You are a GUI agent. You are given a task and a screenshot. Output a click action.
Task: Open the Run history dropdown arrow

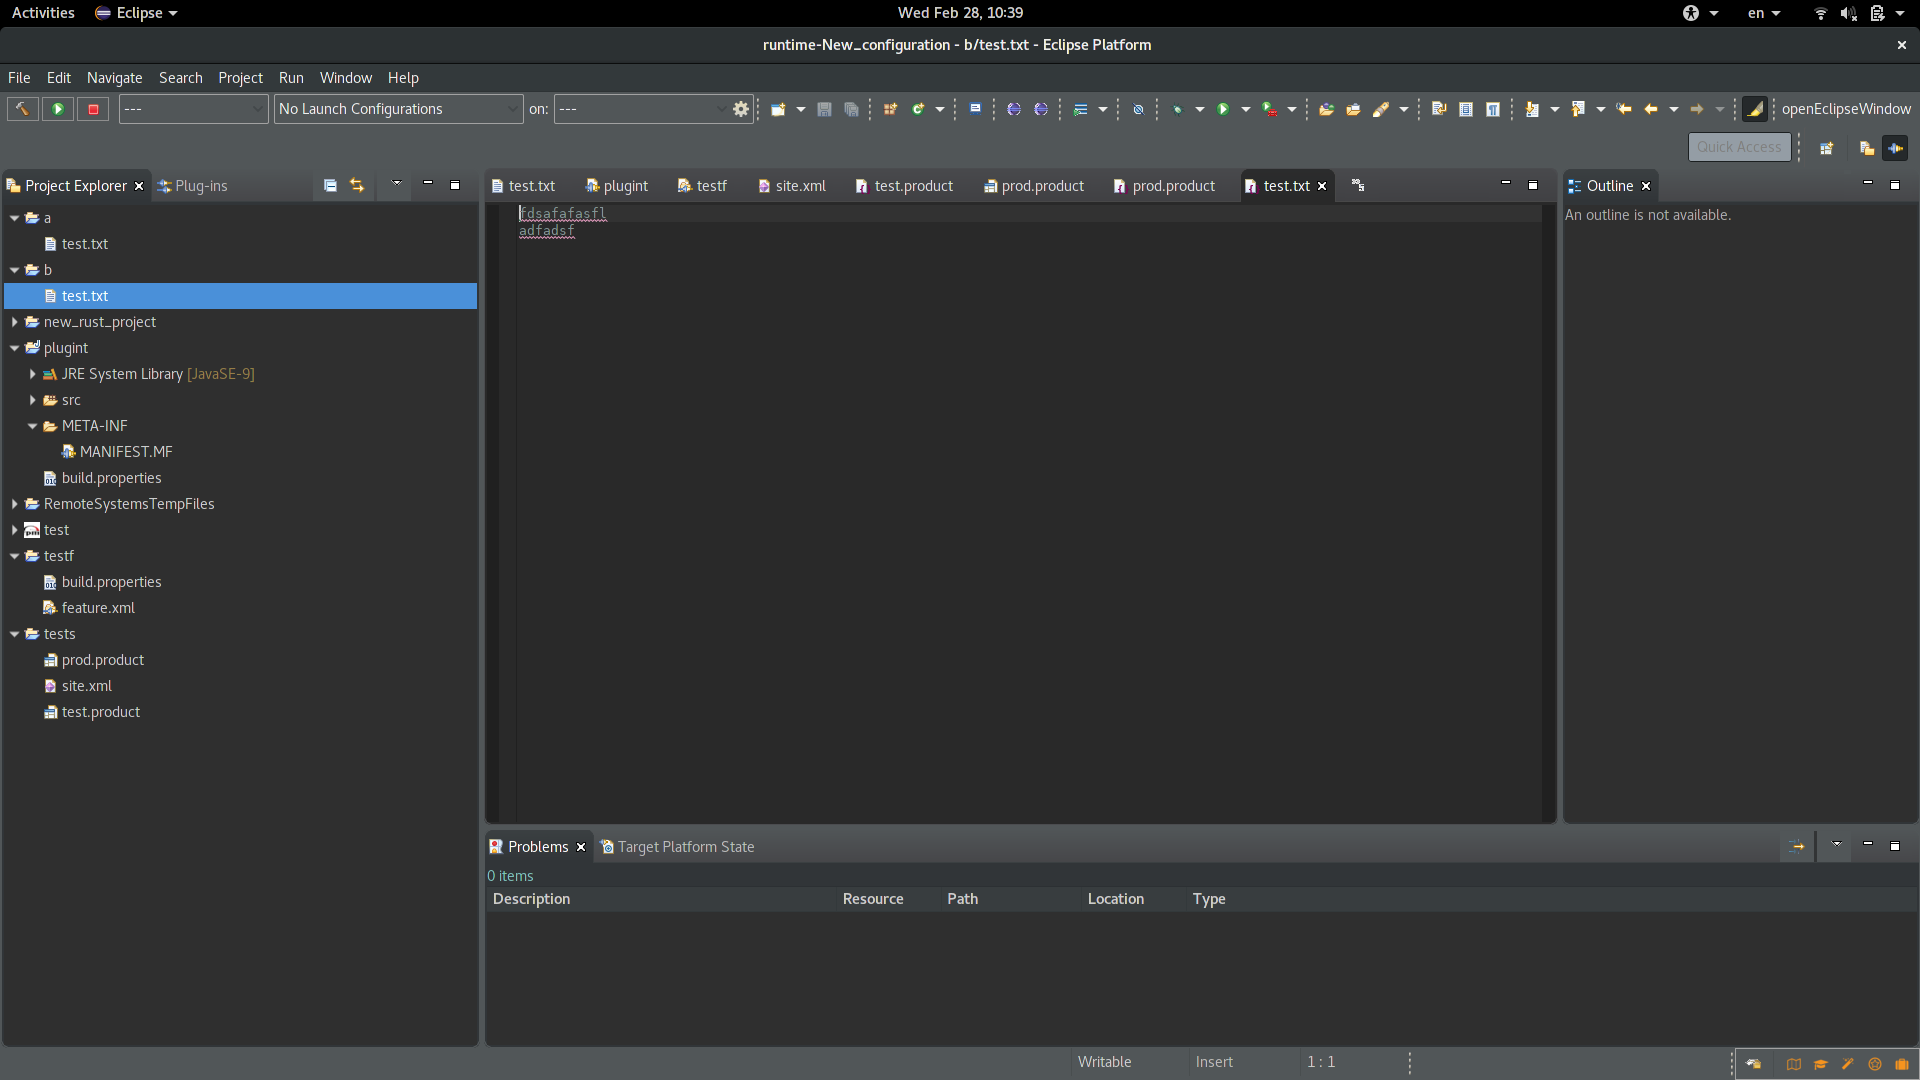[1245, 109]
